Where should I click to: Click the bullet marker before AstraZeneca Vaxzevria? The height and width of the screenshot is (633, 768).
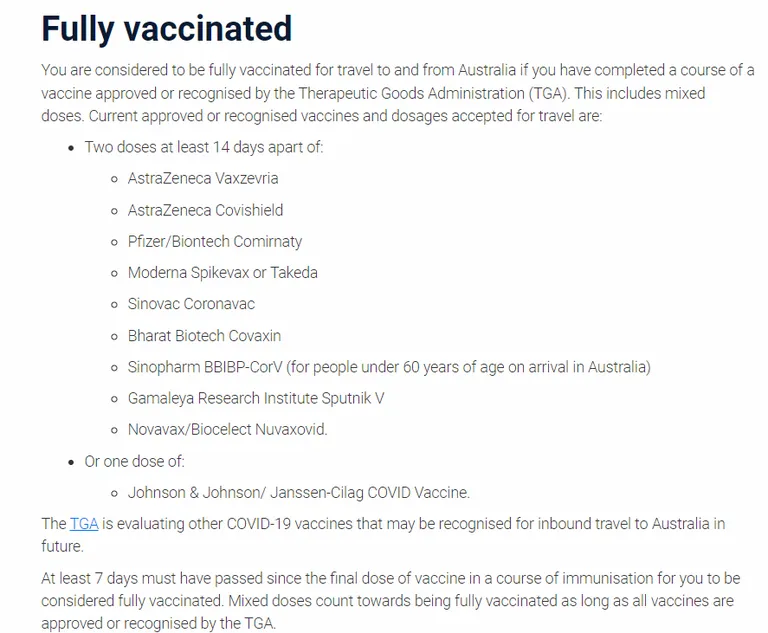coord(114,179)
